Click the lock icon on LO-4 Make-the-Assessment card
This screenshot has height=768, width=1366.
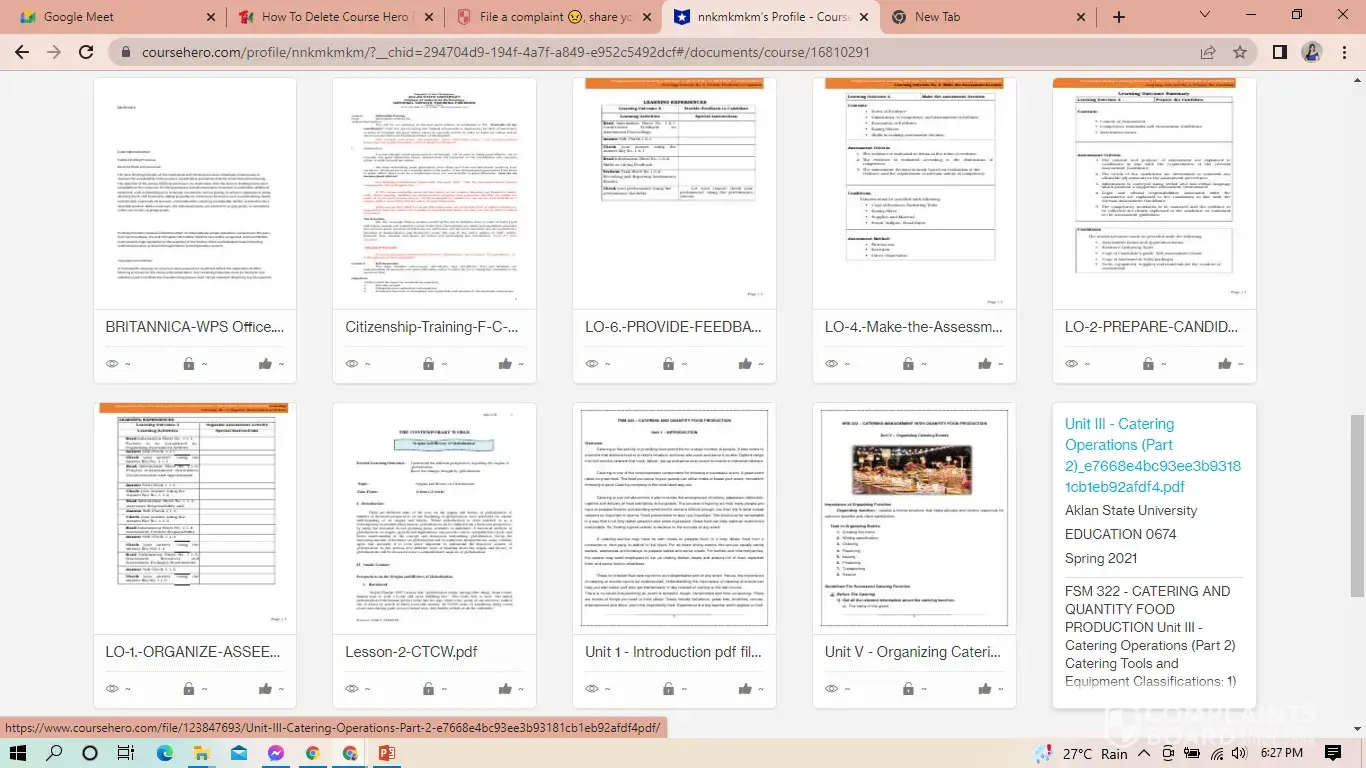[x=909, y=364]
